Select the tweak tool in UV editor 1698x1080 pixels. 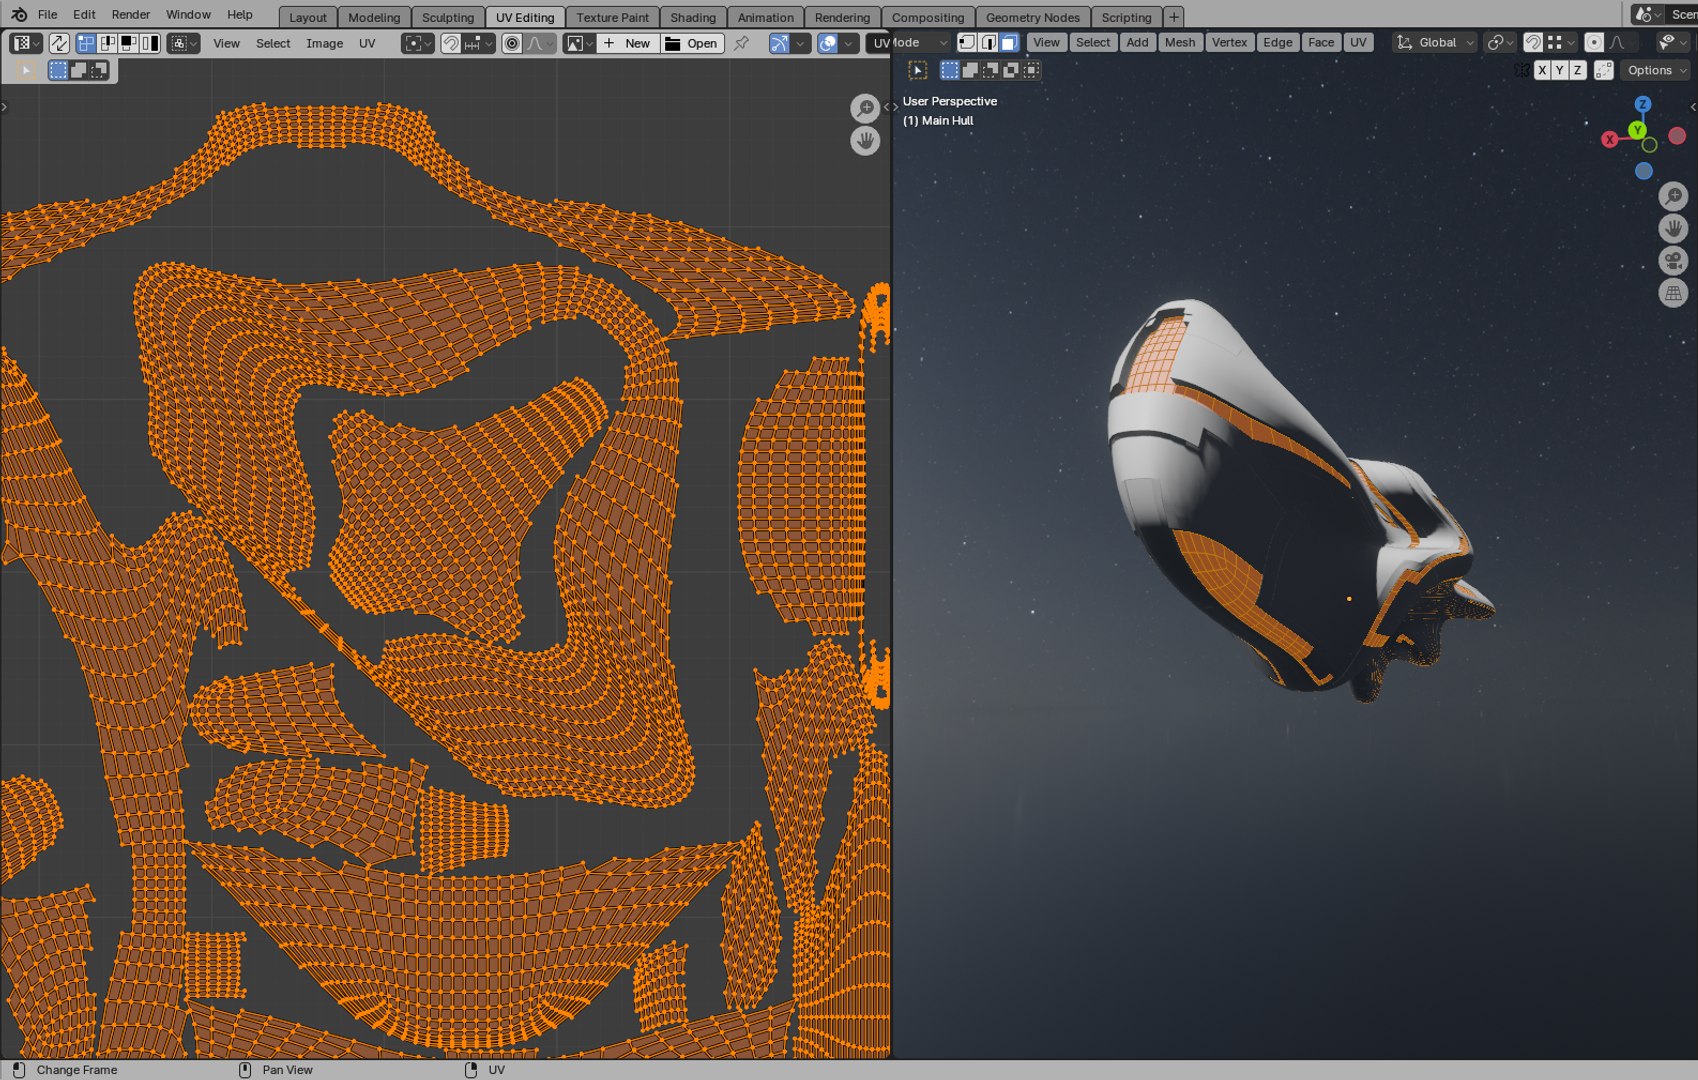[x=27, y=70]
